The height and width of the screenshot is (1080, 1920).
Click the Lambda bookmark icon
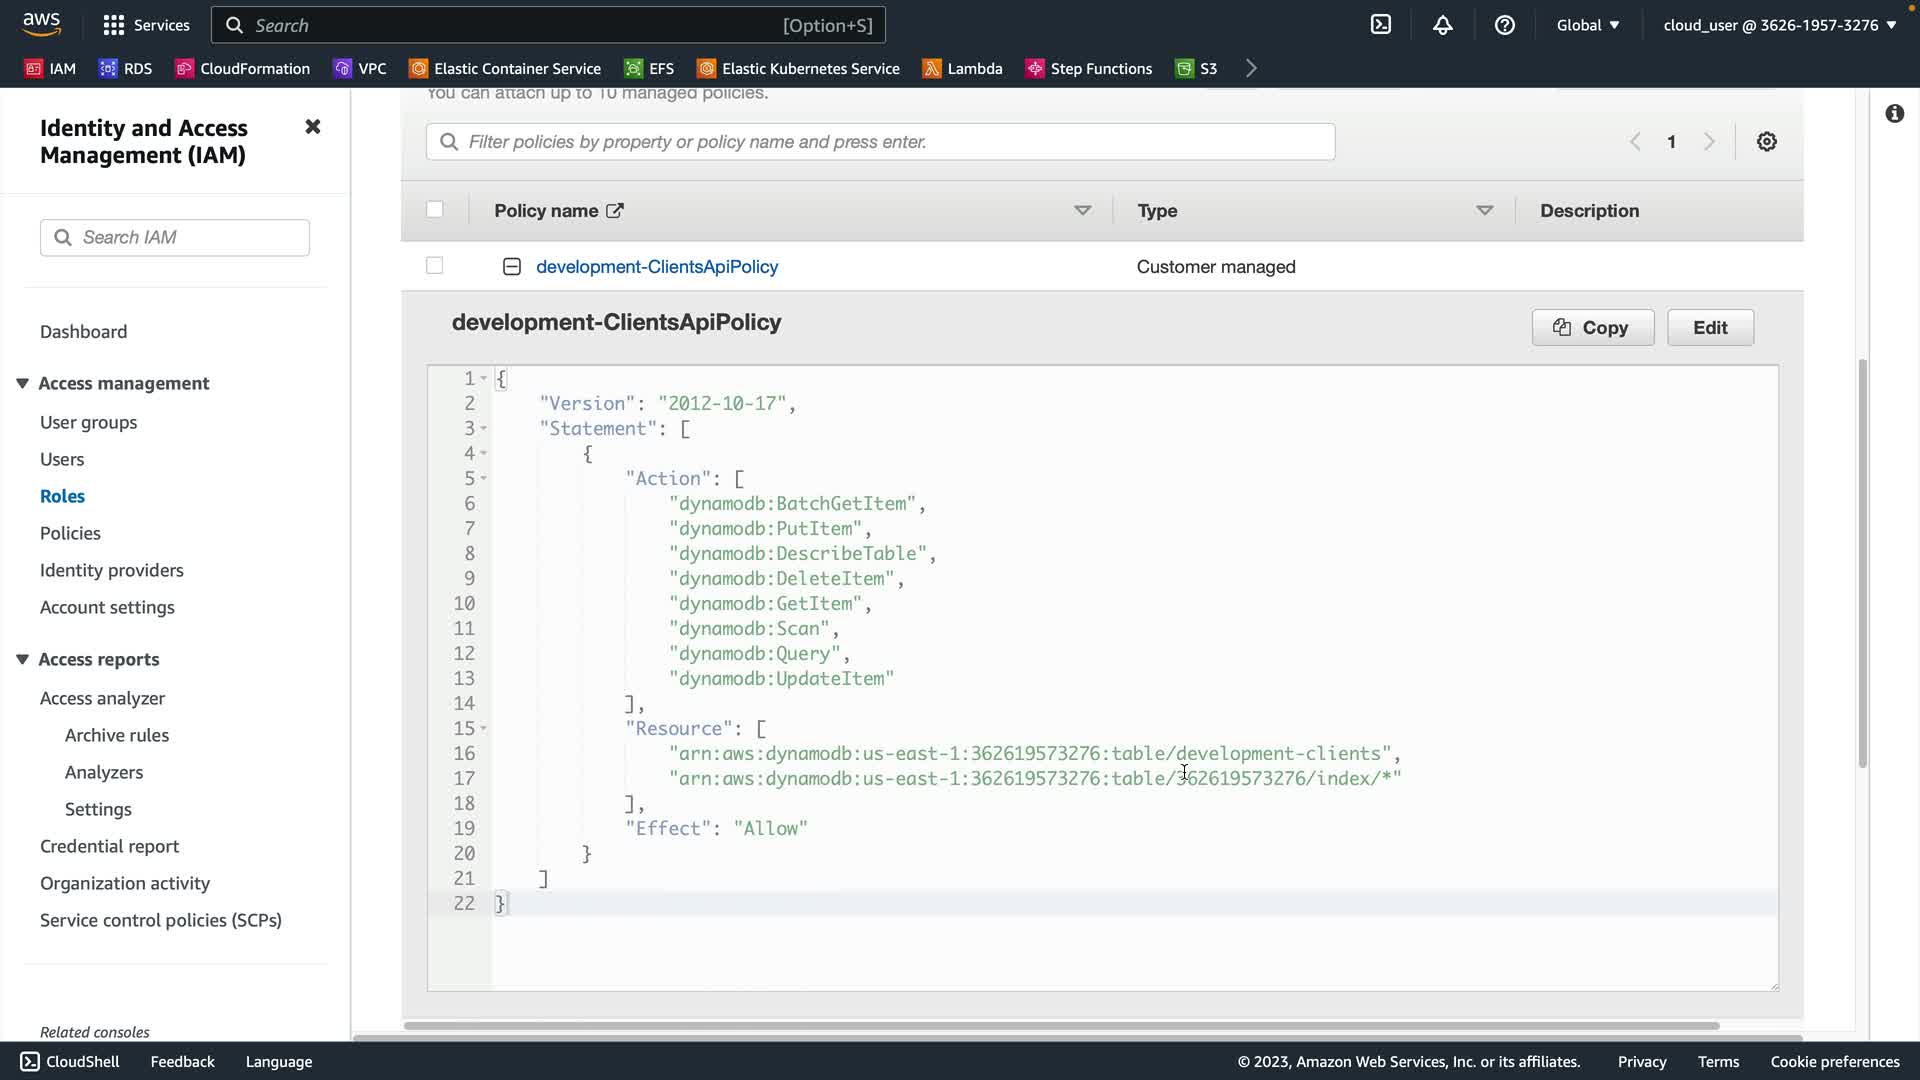pyautogui.click(x=932, y=68)
